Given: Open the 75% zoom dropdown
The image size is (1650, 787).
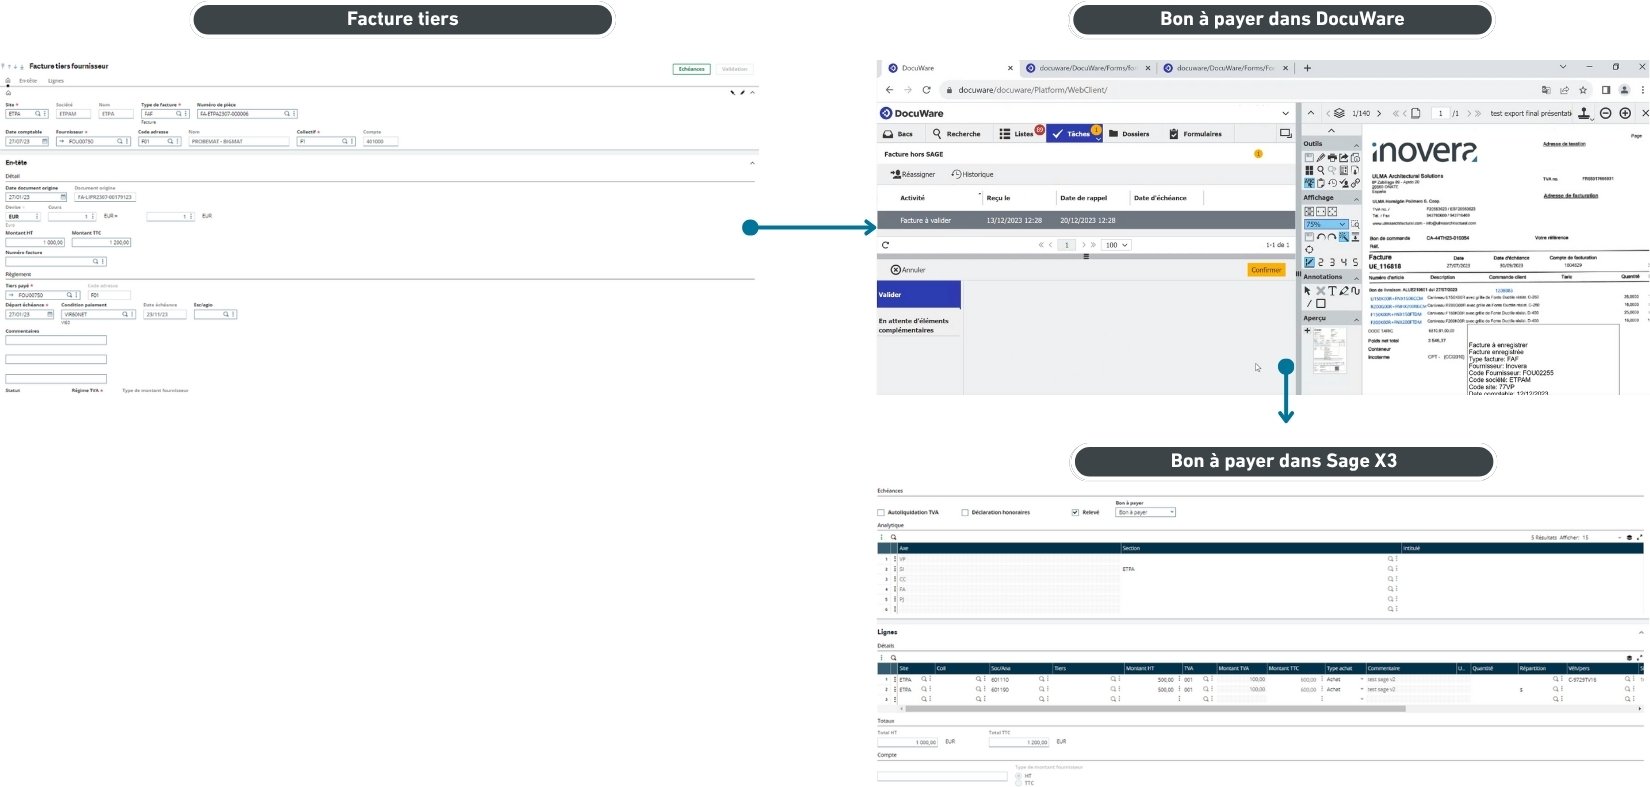Looking at the screenshot, I should click(x=1326, y=224).
